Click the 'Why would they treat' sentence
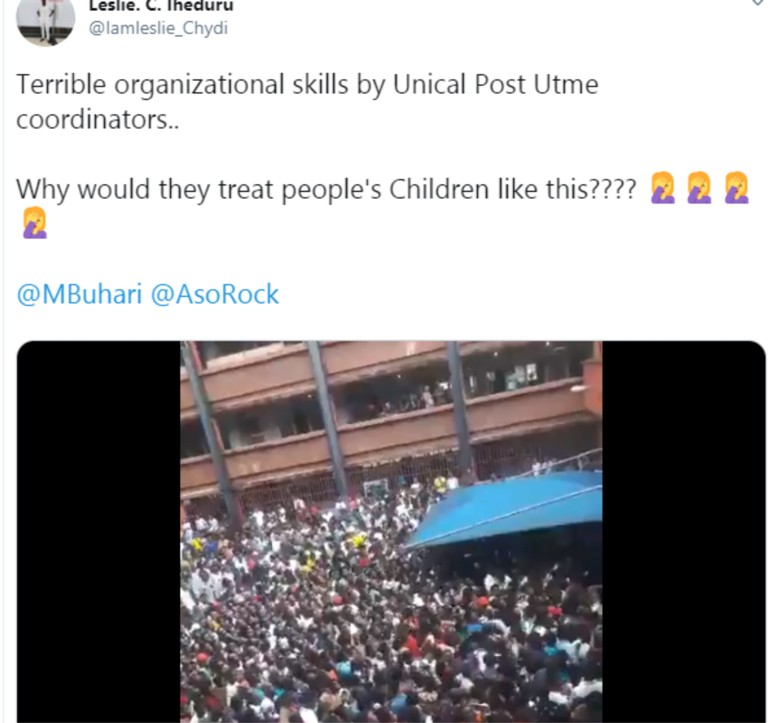Viewport: 777px width, 723px height. pos(326,189)
